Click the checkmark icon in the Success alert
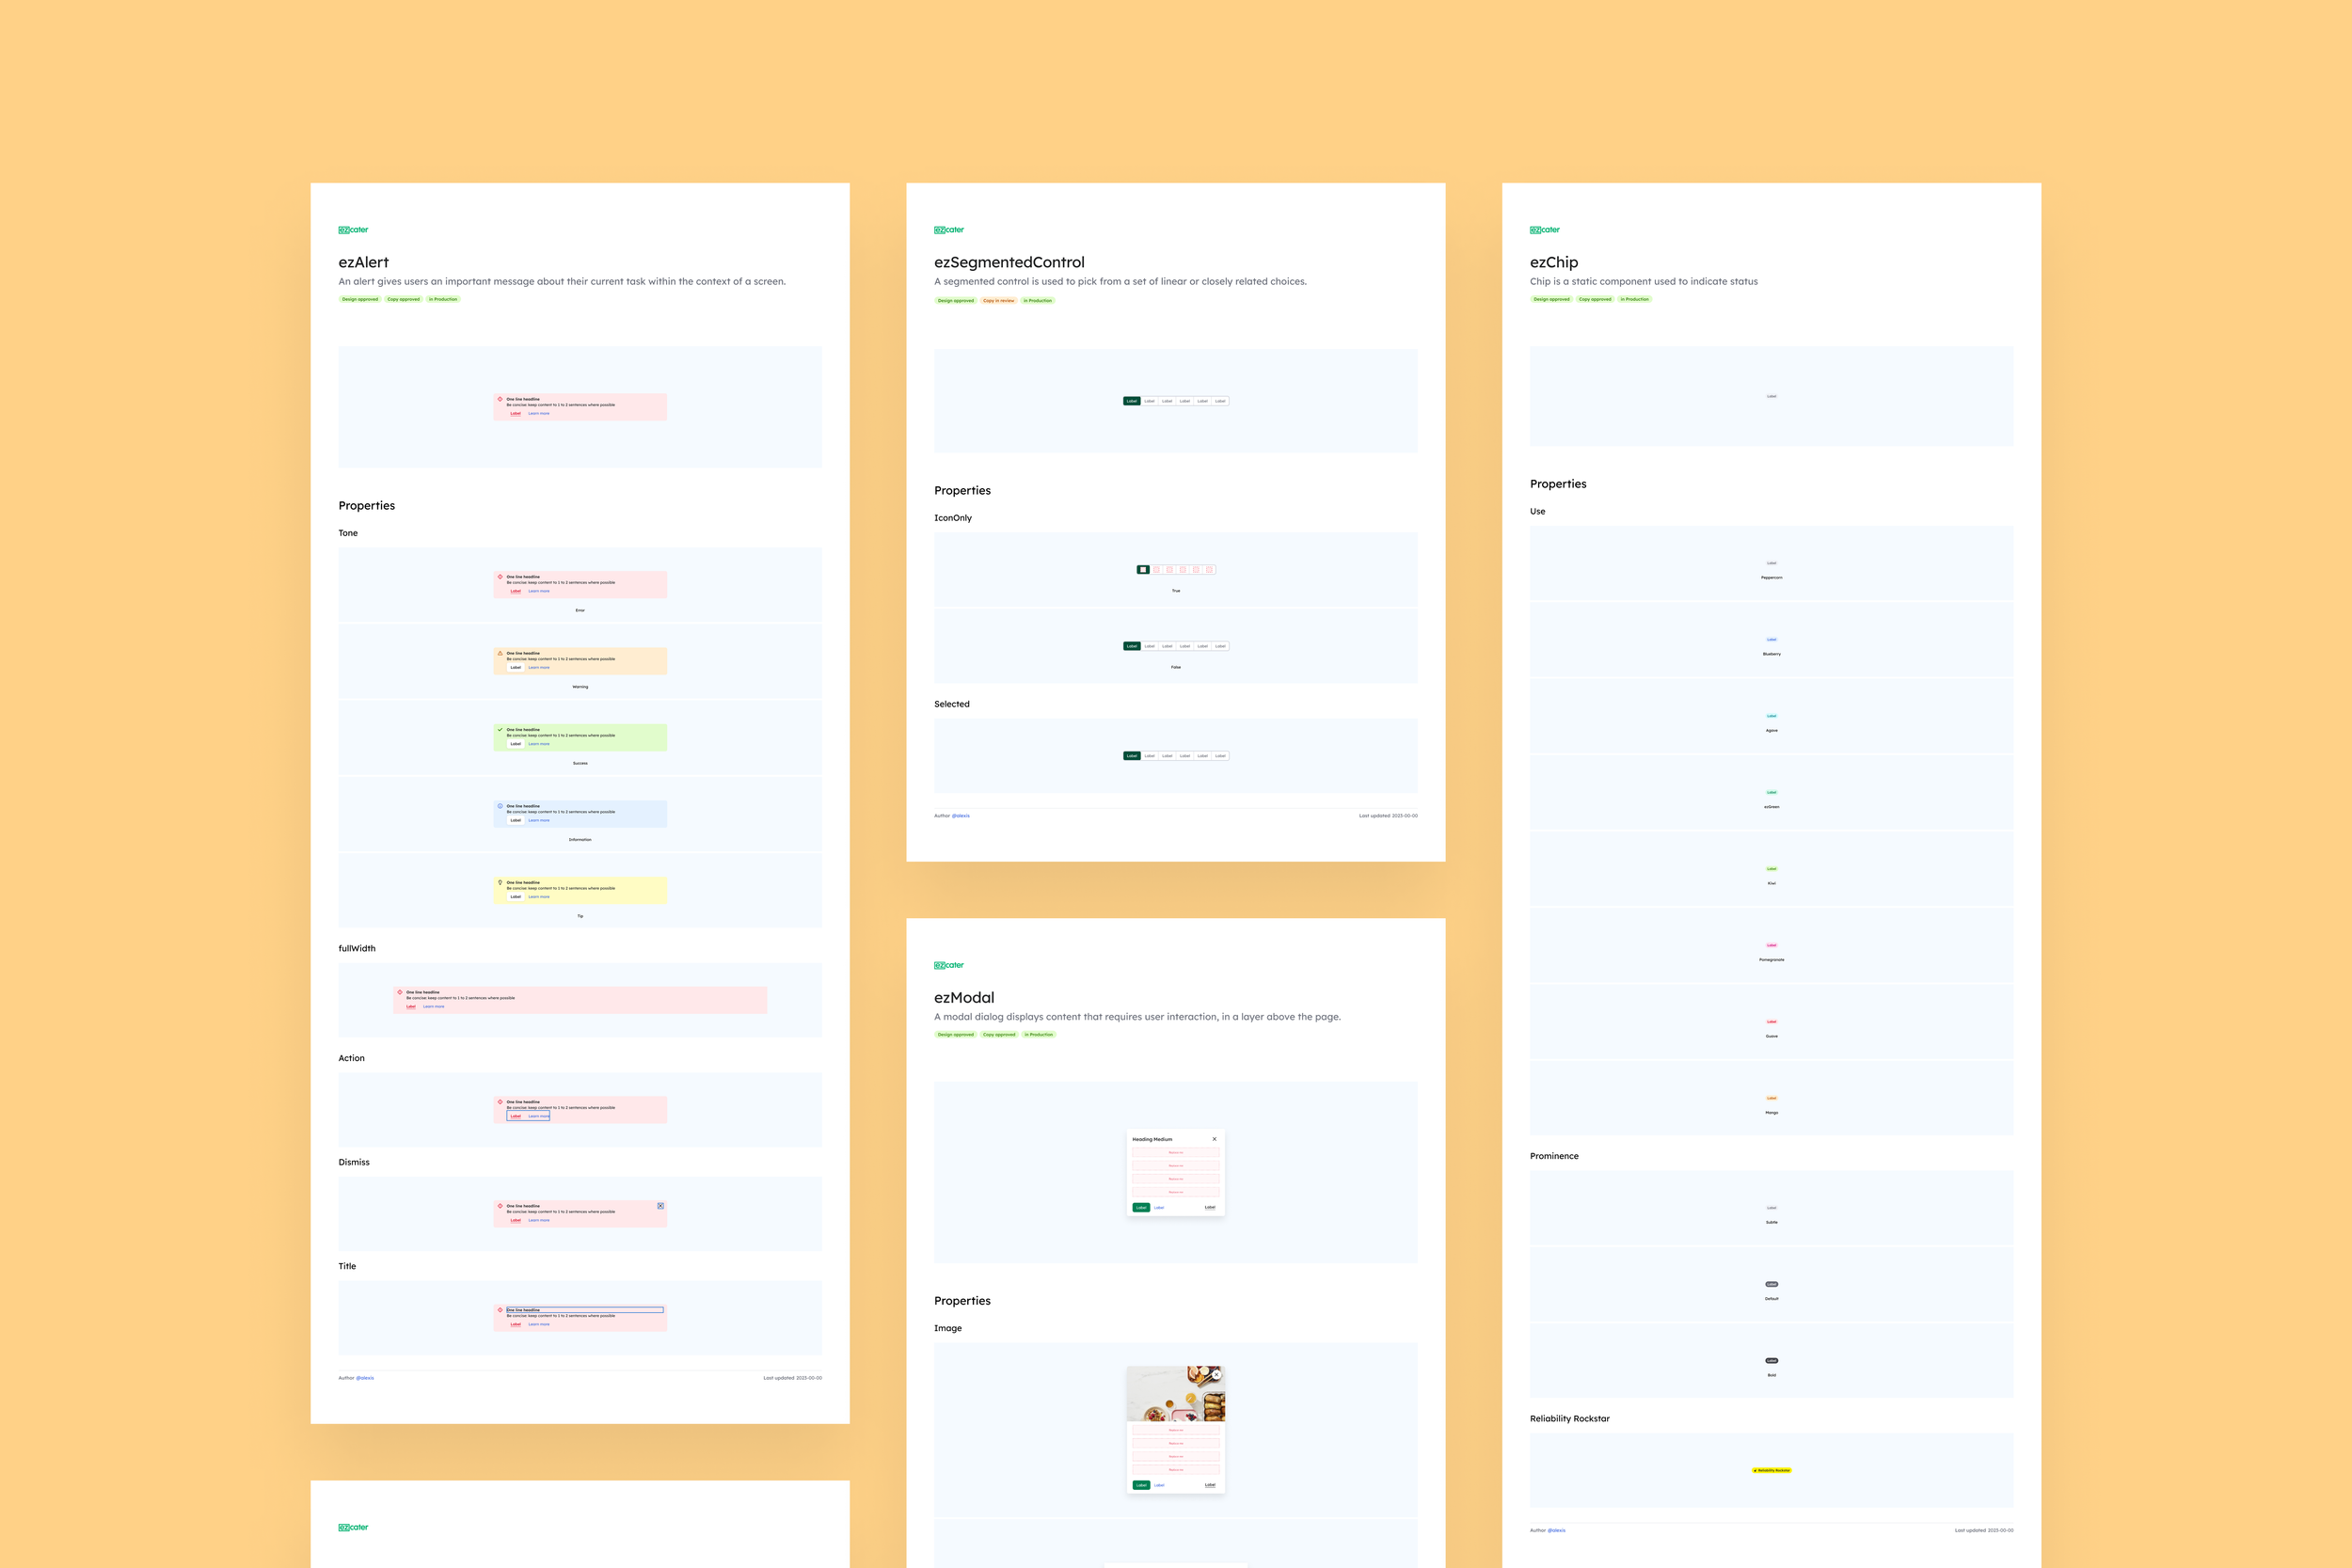This screenshot has width=2352, height=1568. [x=500, y=729]
